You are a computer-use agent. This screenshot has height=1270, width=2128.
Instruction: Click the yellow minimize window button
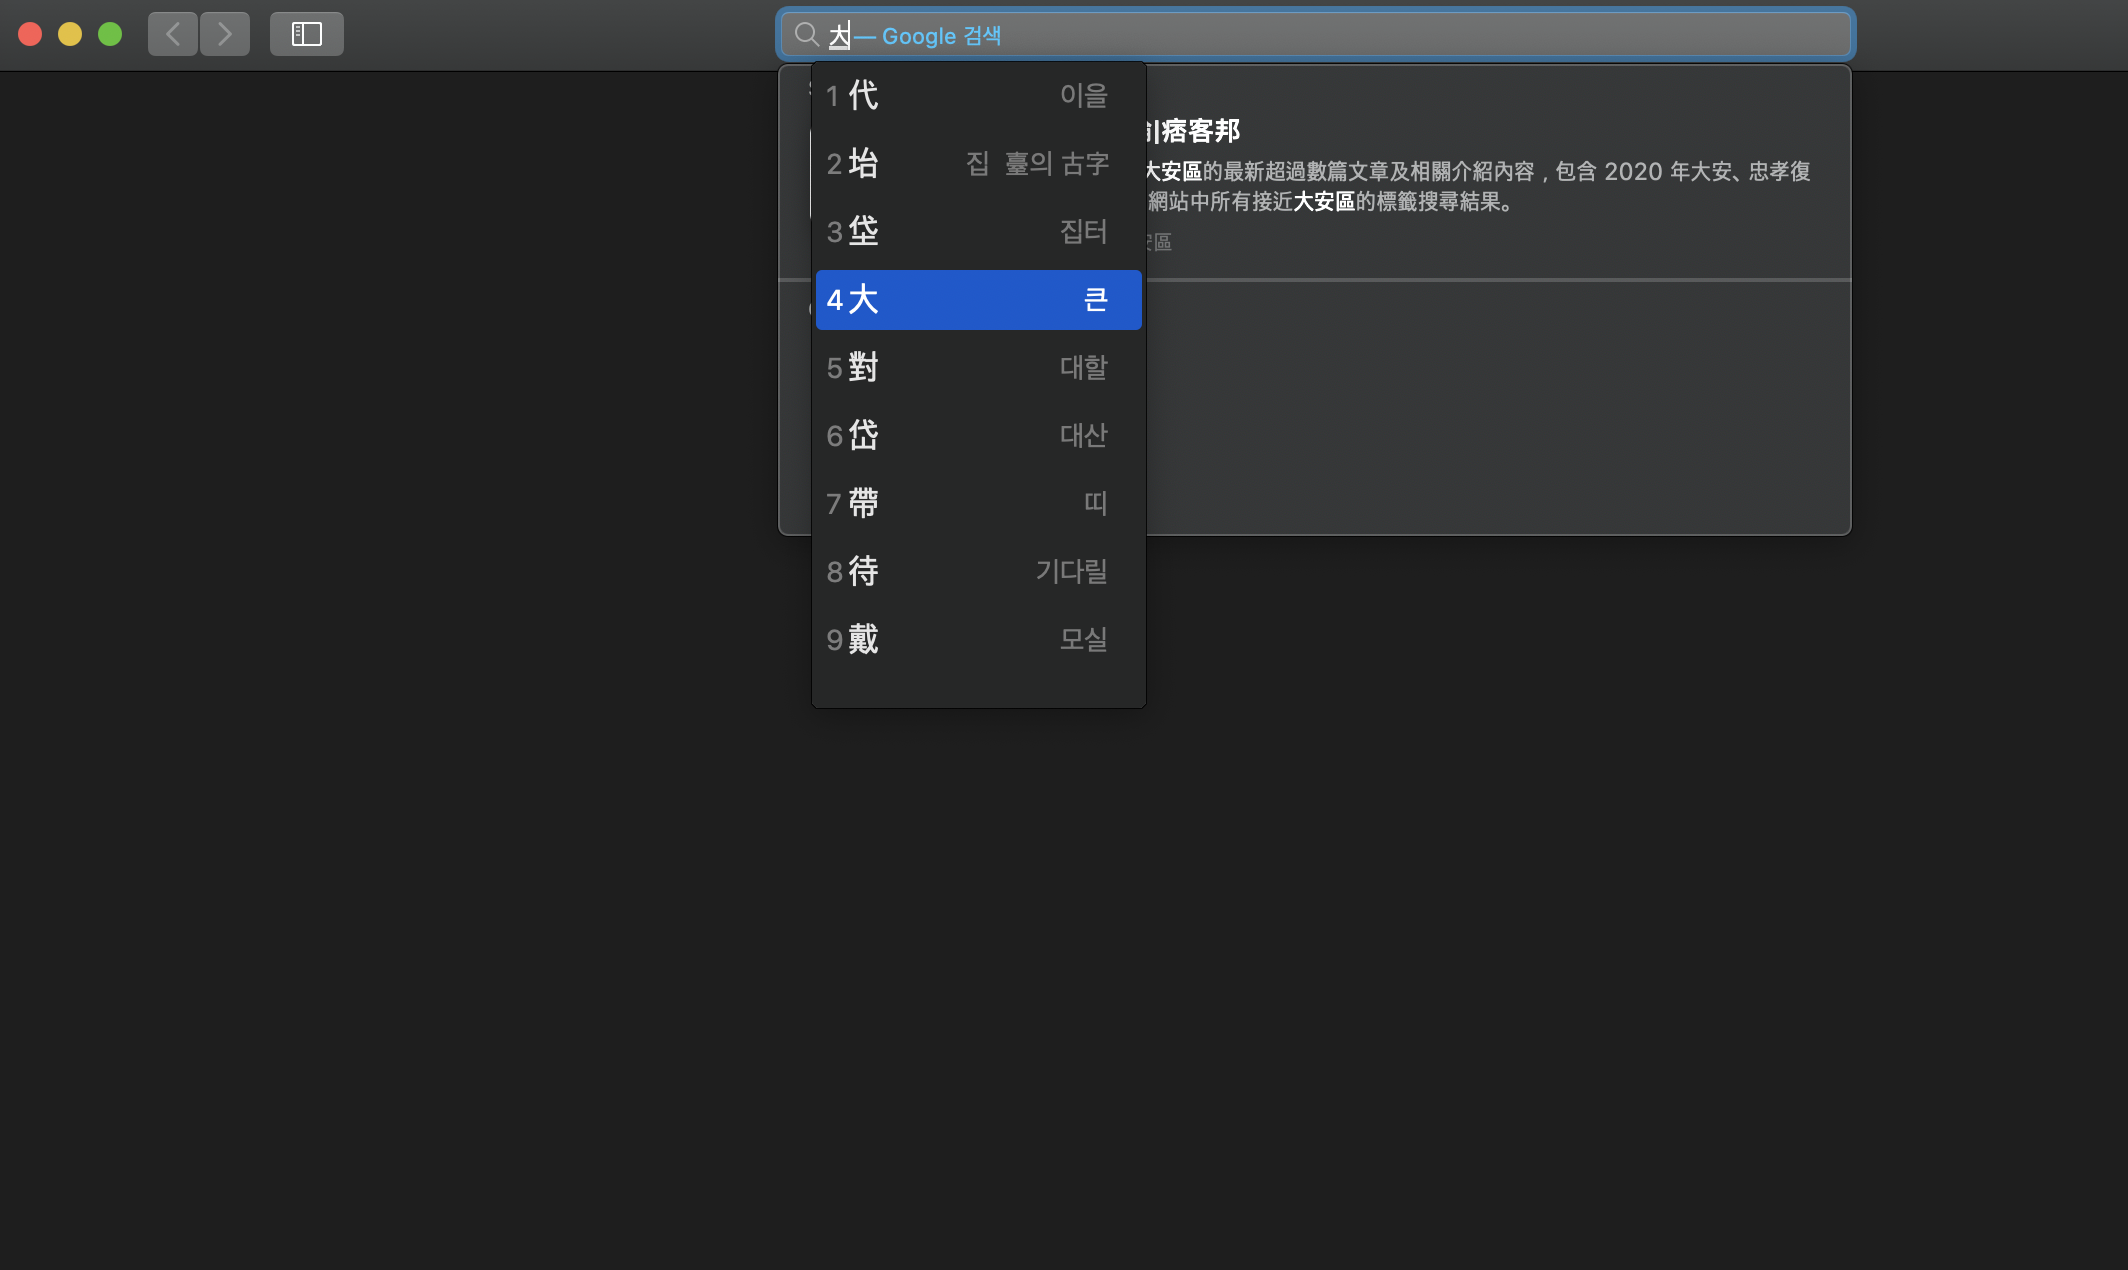coord(70,34)
